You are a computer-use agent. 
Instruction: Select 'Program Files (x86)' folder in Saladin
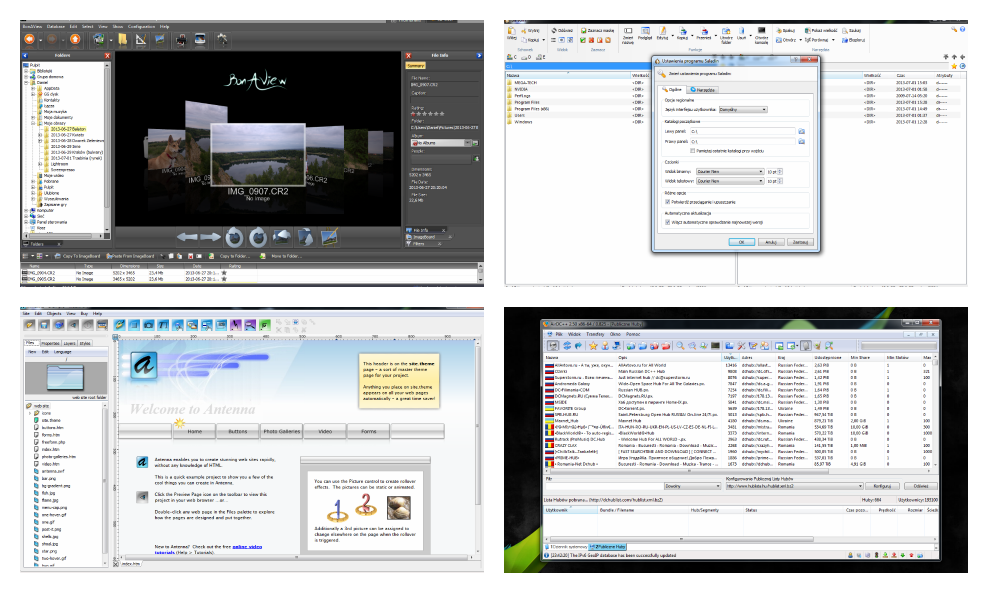532,108
